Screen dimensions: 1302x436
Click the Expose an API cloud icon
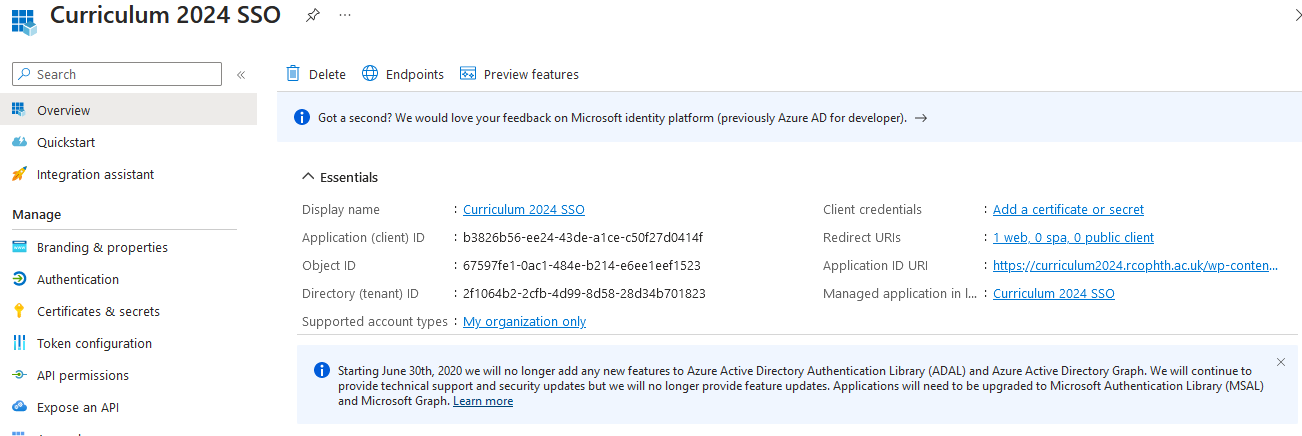coord(19,407)
